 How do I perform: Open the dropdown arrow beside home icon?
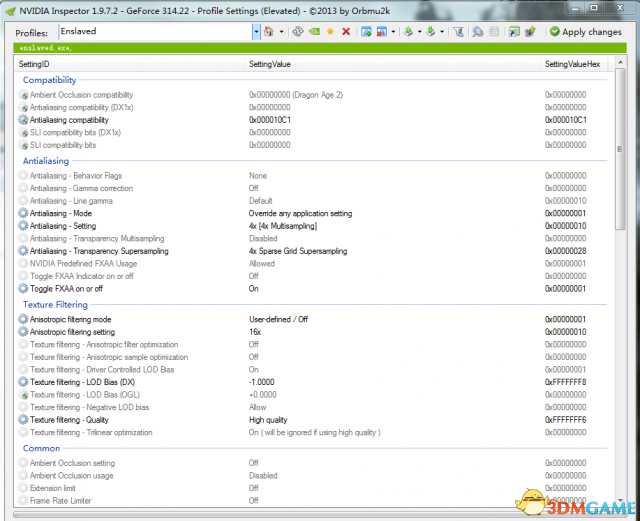[281, 32]
